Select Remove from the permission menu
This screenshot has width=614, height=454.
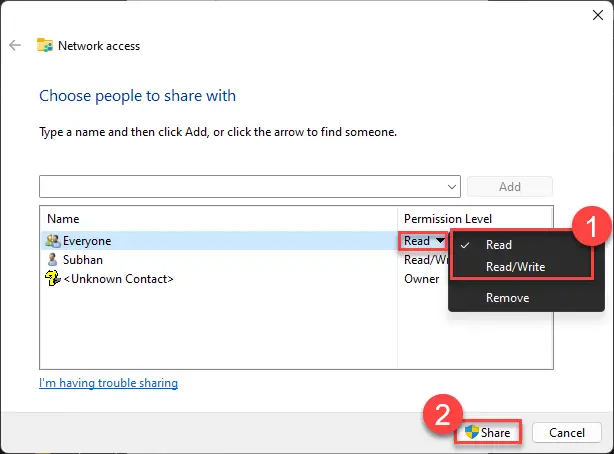pos(507,297)
